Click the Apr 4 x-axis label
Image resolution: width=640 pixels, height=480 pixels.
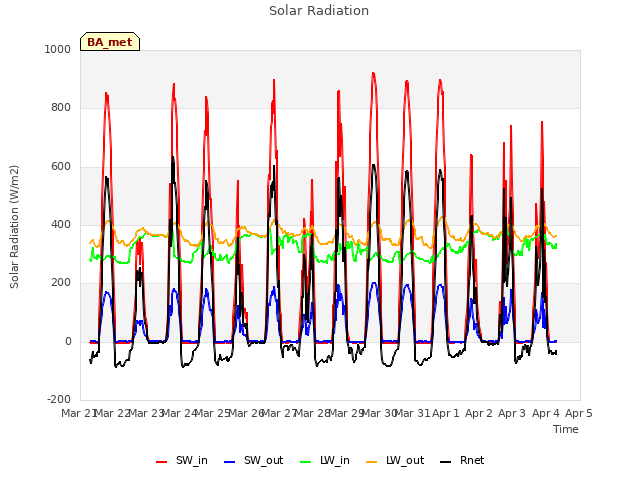pyautogui.click(x=545, y=413)
